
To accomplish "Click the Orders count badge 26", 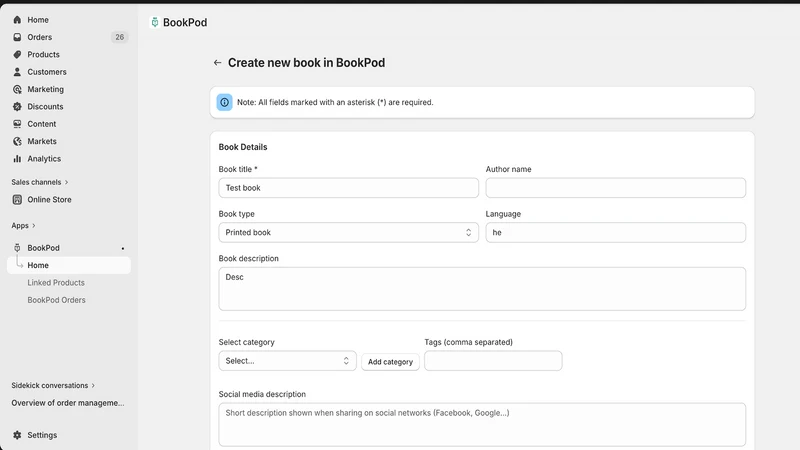I will point(119,37).
